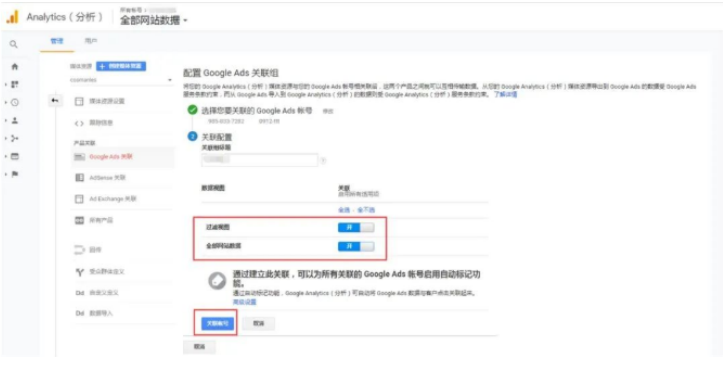
Task: Switch to the 管理 tab
Action: click(x=57, y=42)
